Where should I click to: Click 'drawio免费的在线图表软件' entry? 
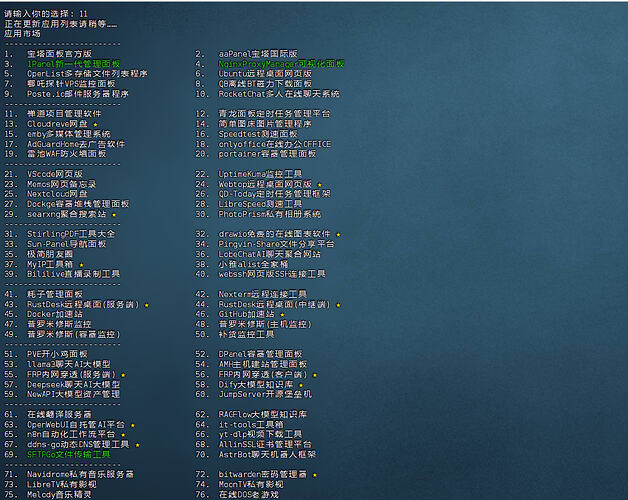[x=274, y=234]
